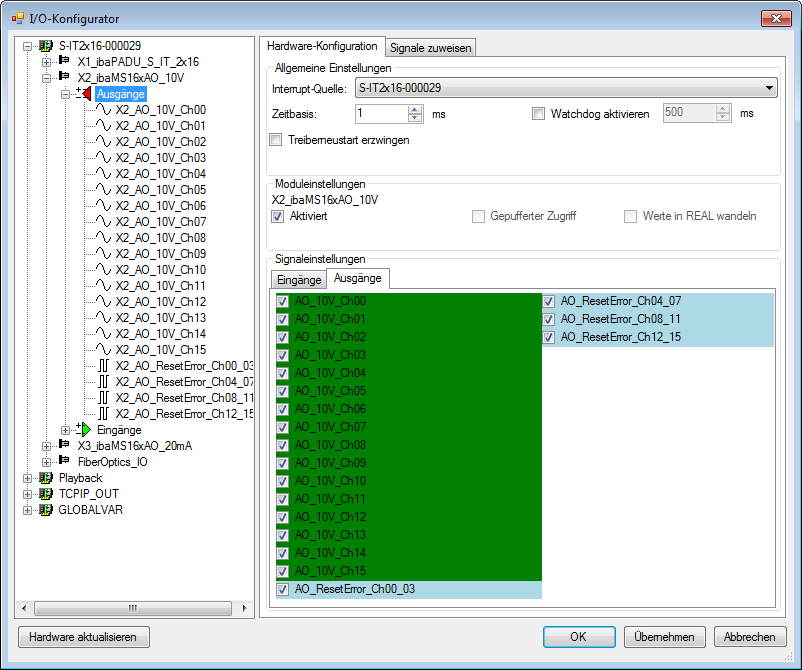Click the Übernehmen button
The height and width of the screenshot is (670, 802).
665,637
